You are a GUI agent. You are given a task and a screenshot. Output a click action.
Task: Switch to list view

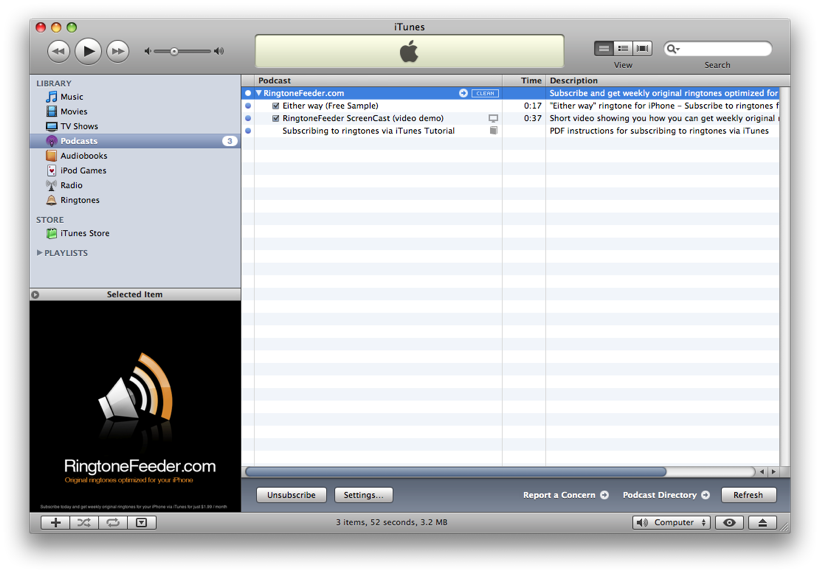pos(603,49)
